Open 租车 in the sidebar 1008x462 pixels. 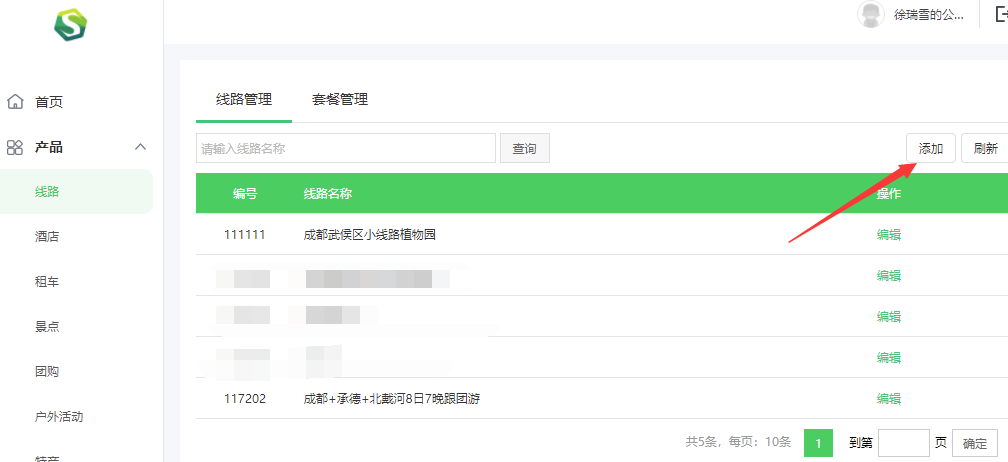pyautogui.click(x=47, y=282)
